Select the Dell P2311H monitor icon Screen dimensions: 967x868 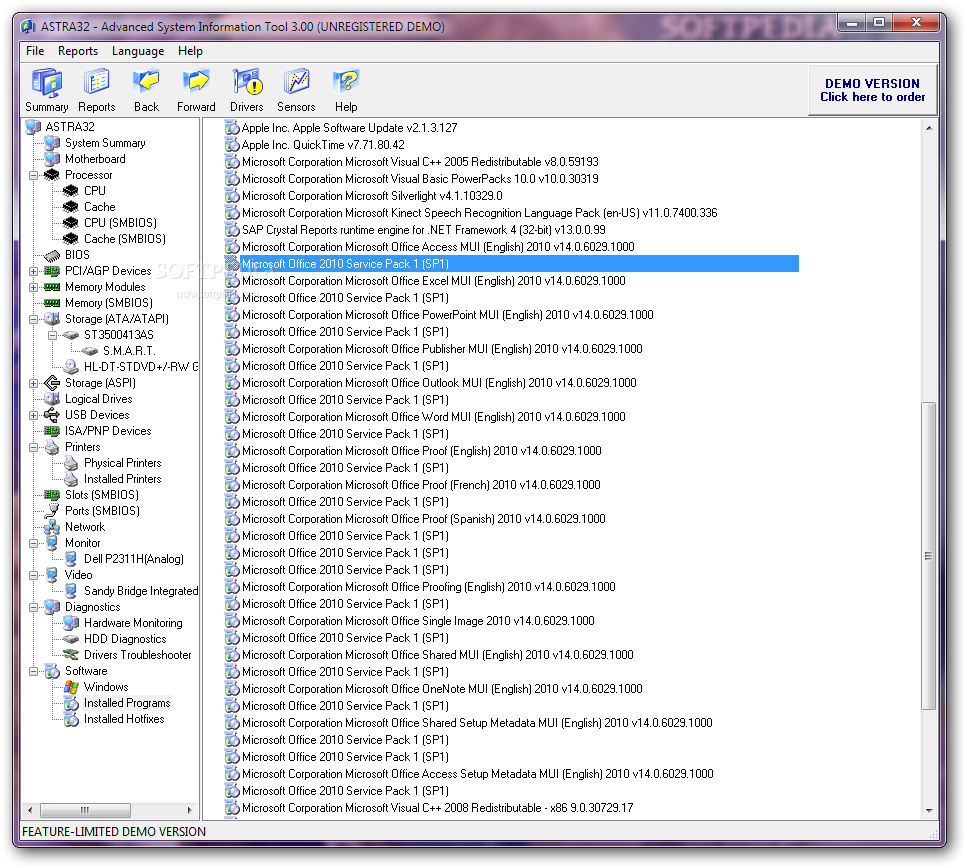point(71,559)
